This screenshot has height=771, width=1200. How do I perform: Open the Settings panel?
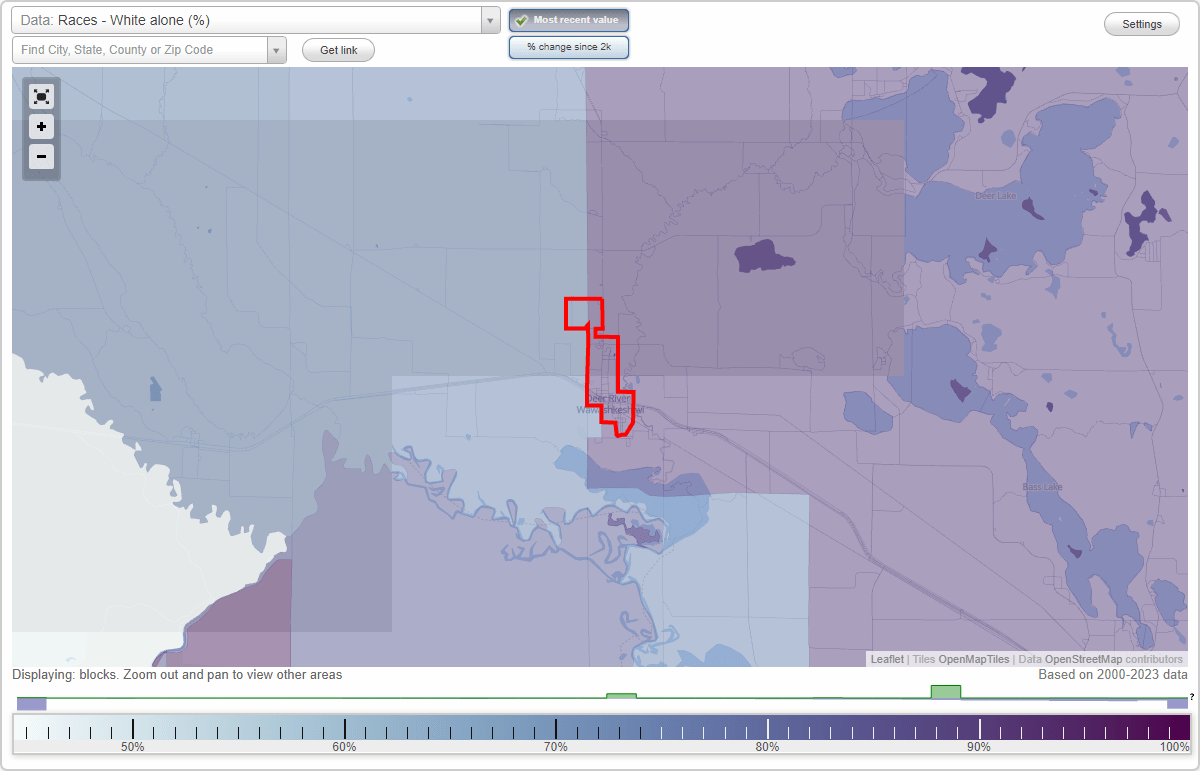pos(1141,23)
